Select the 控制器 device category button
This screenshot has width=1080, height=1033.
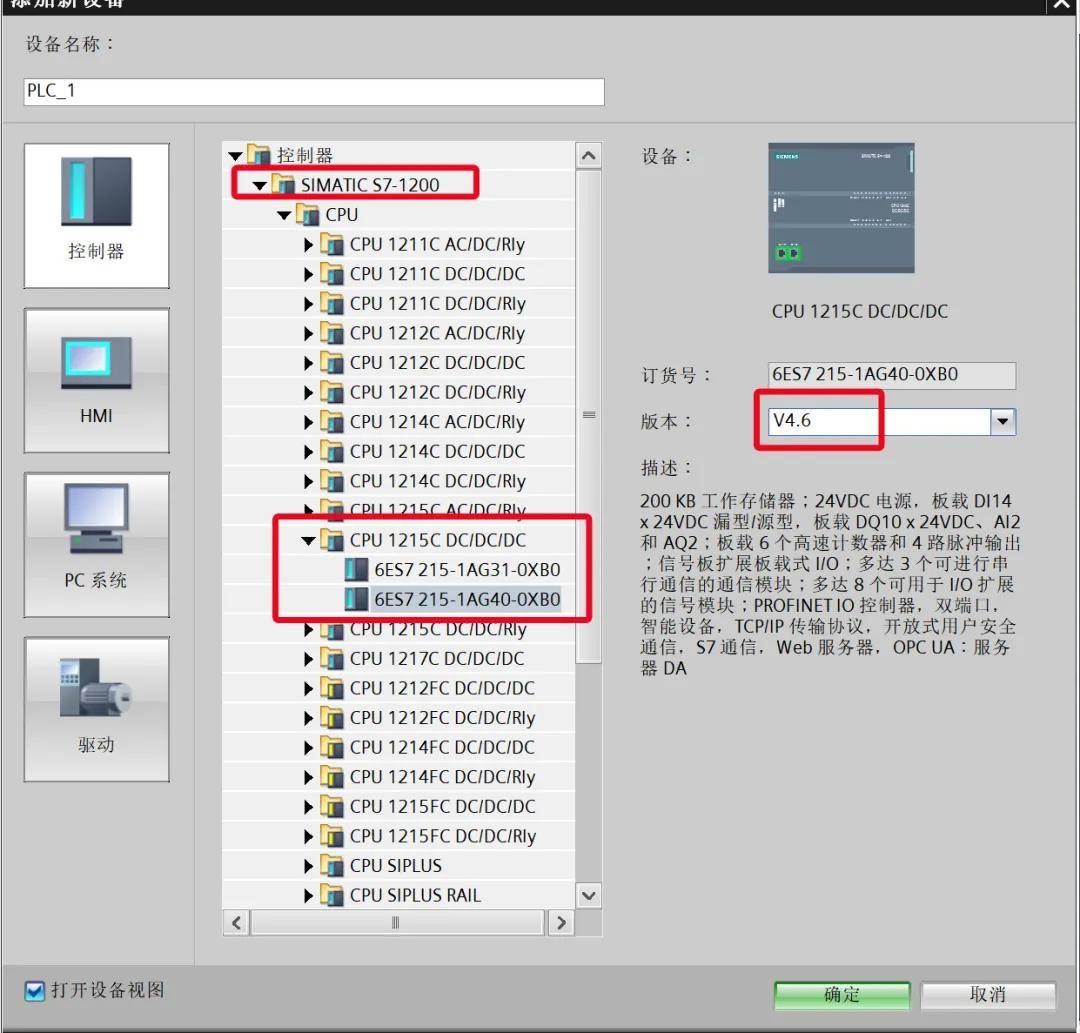96,216
